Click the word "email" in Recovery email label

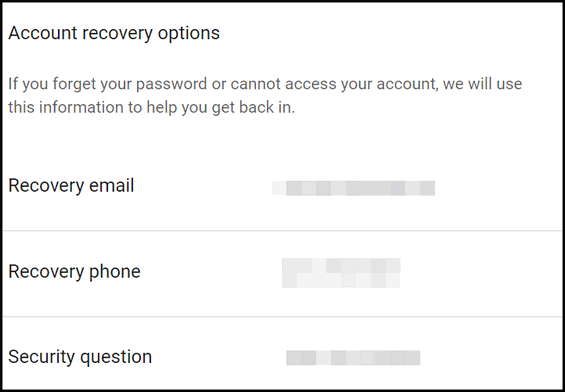coord(111,186)
